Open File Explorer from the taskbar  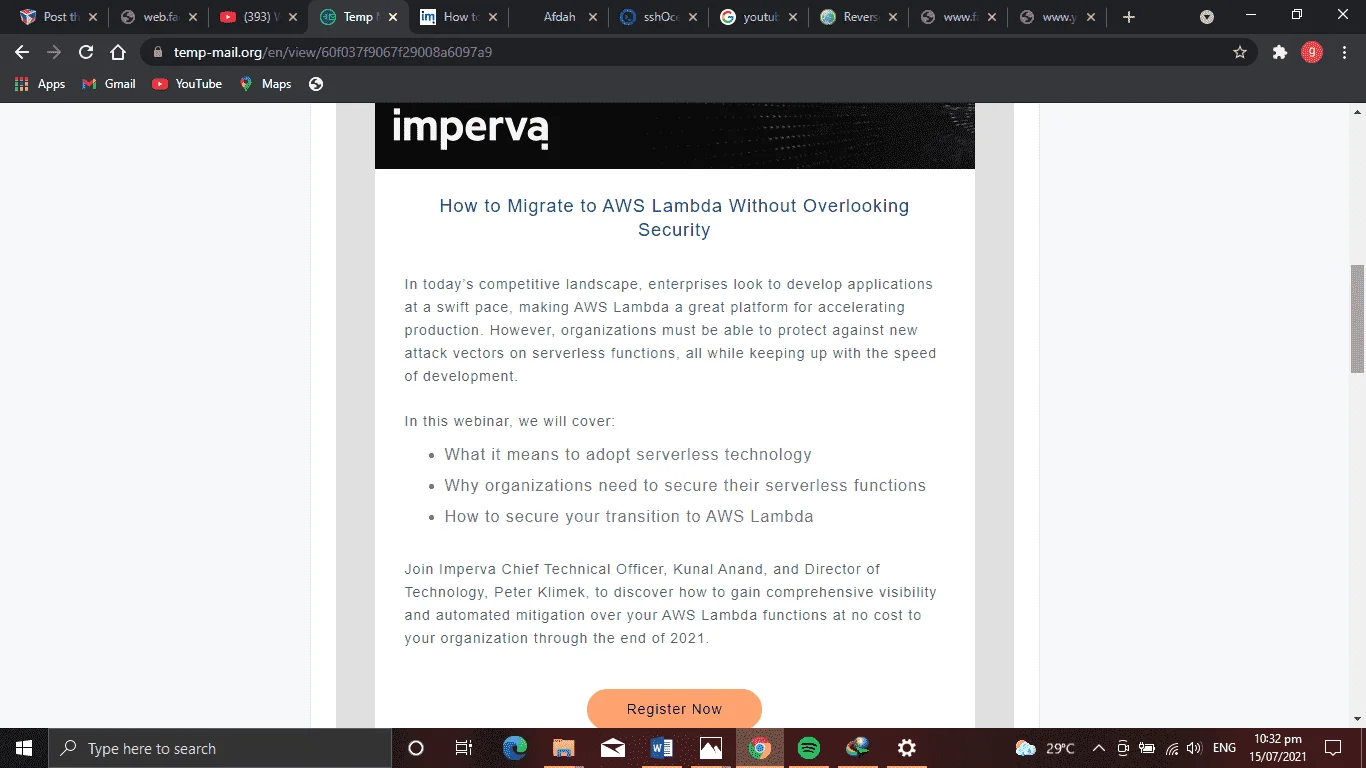[564, 748]
